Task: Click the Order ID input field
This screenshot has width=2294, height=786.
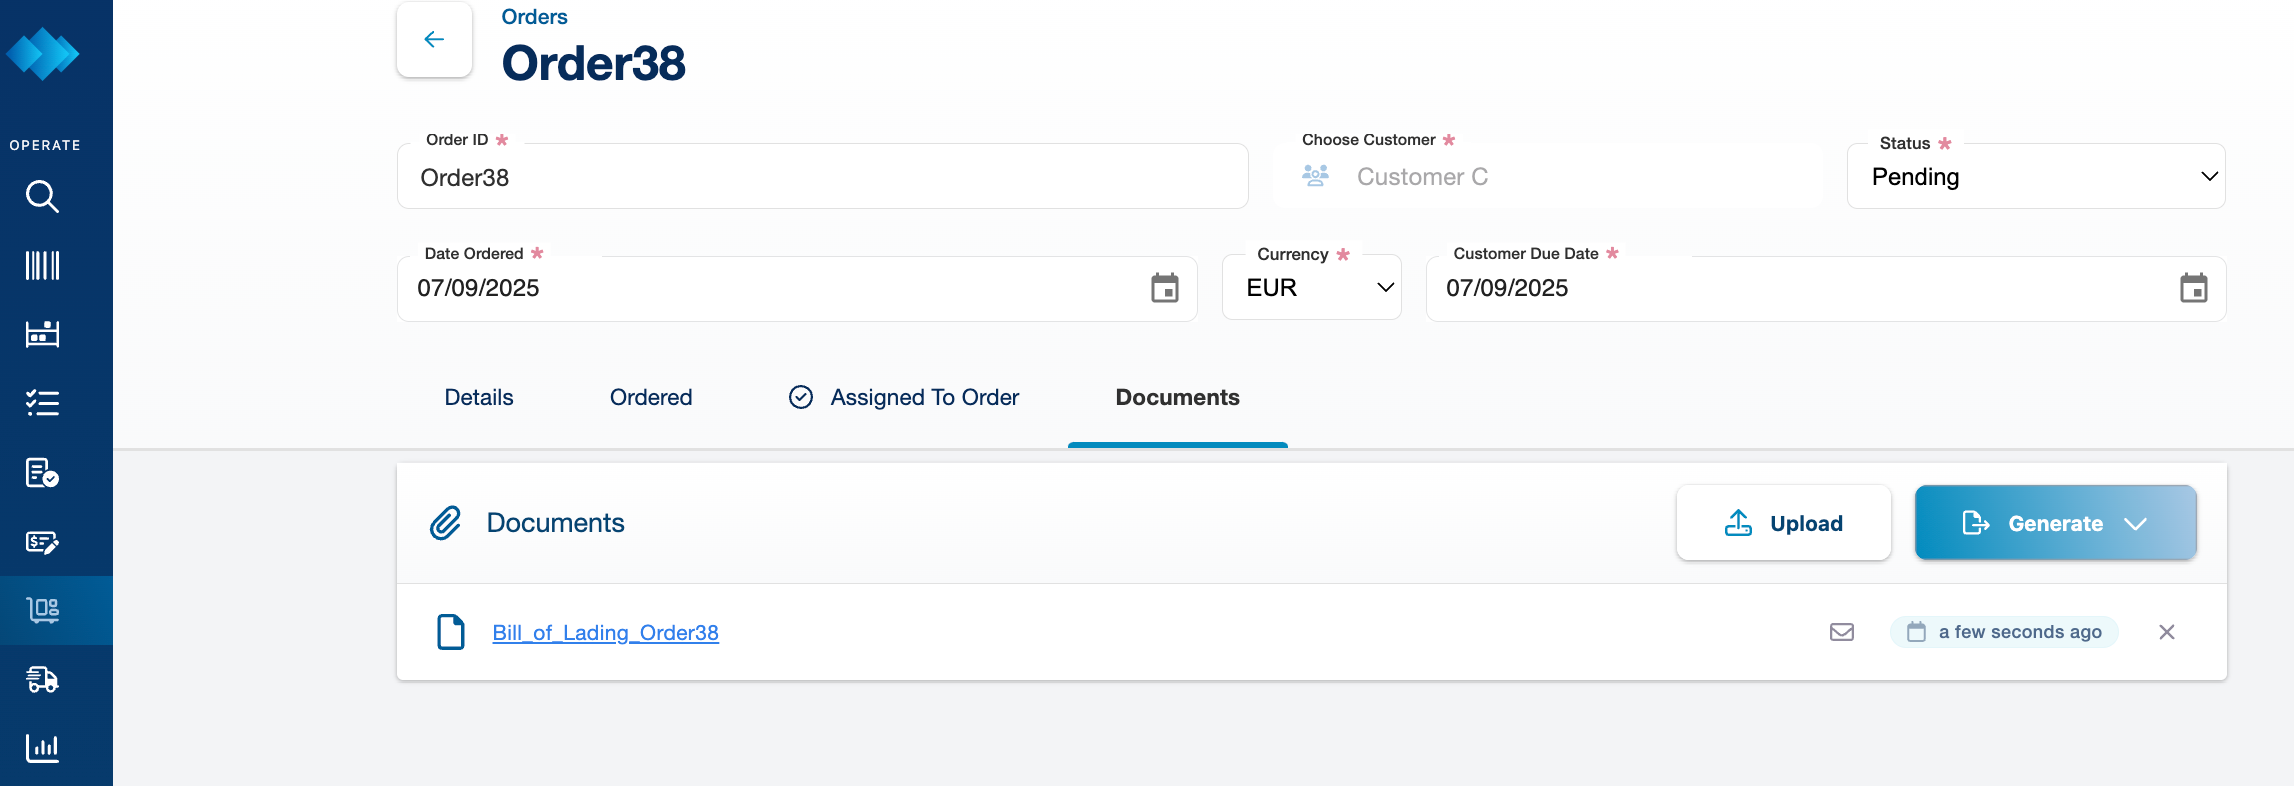Action: [822, 178]
